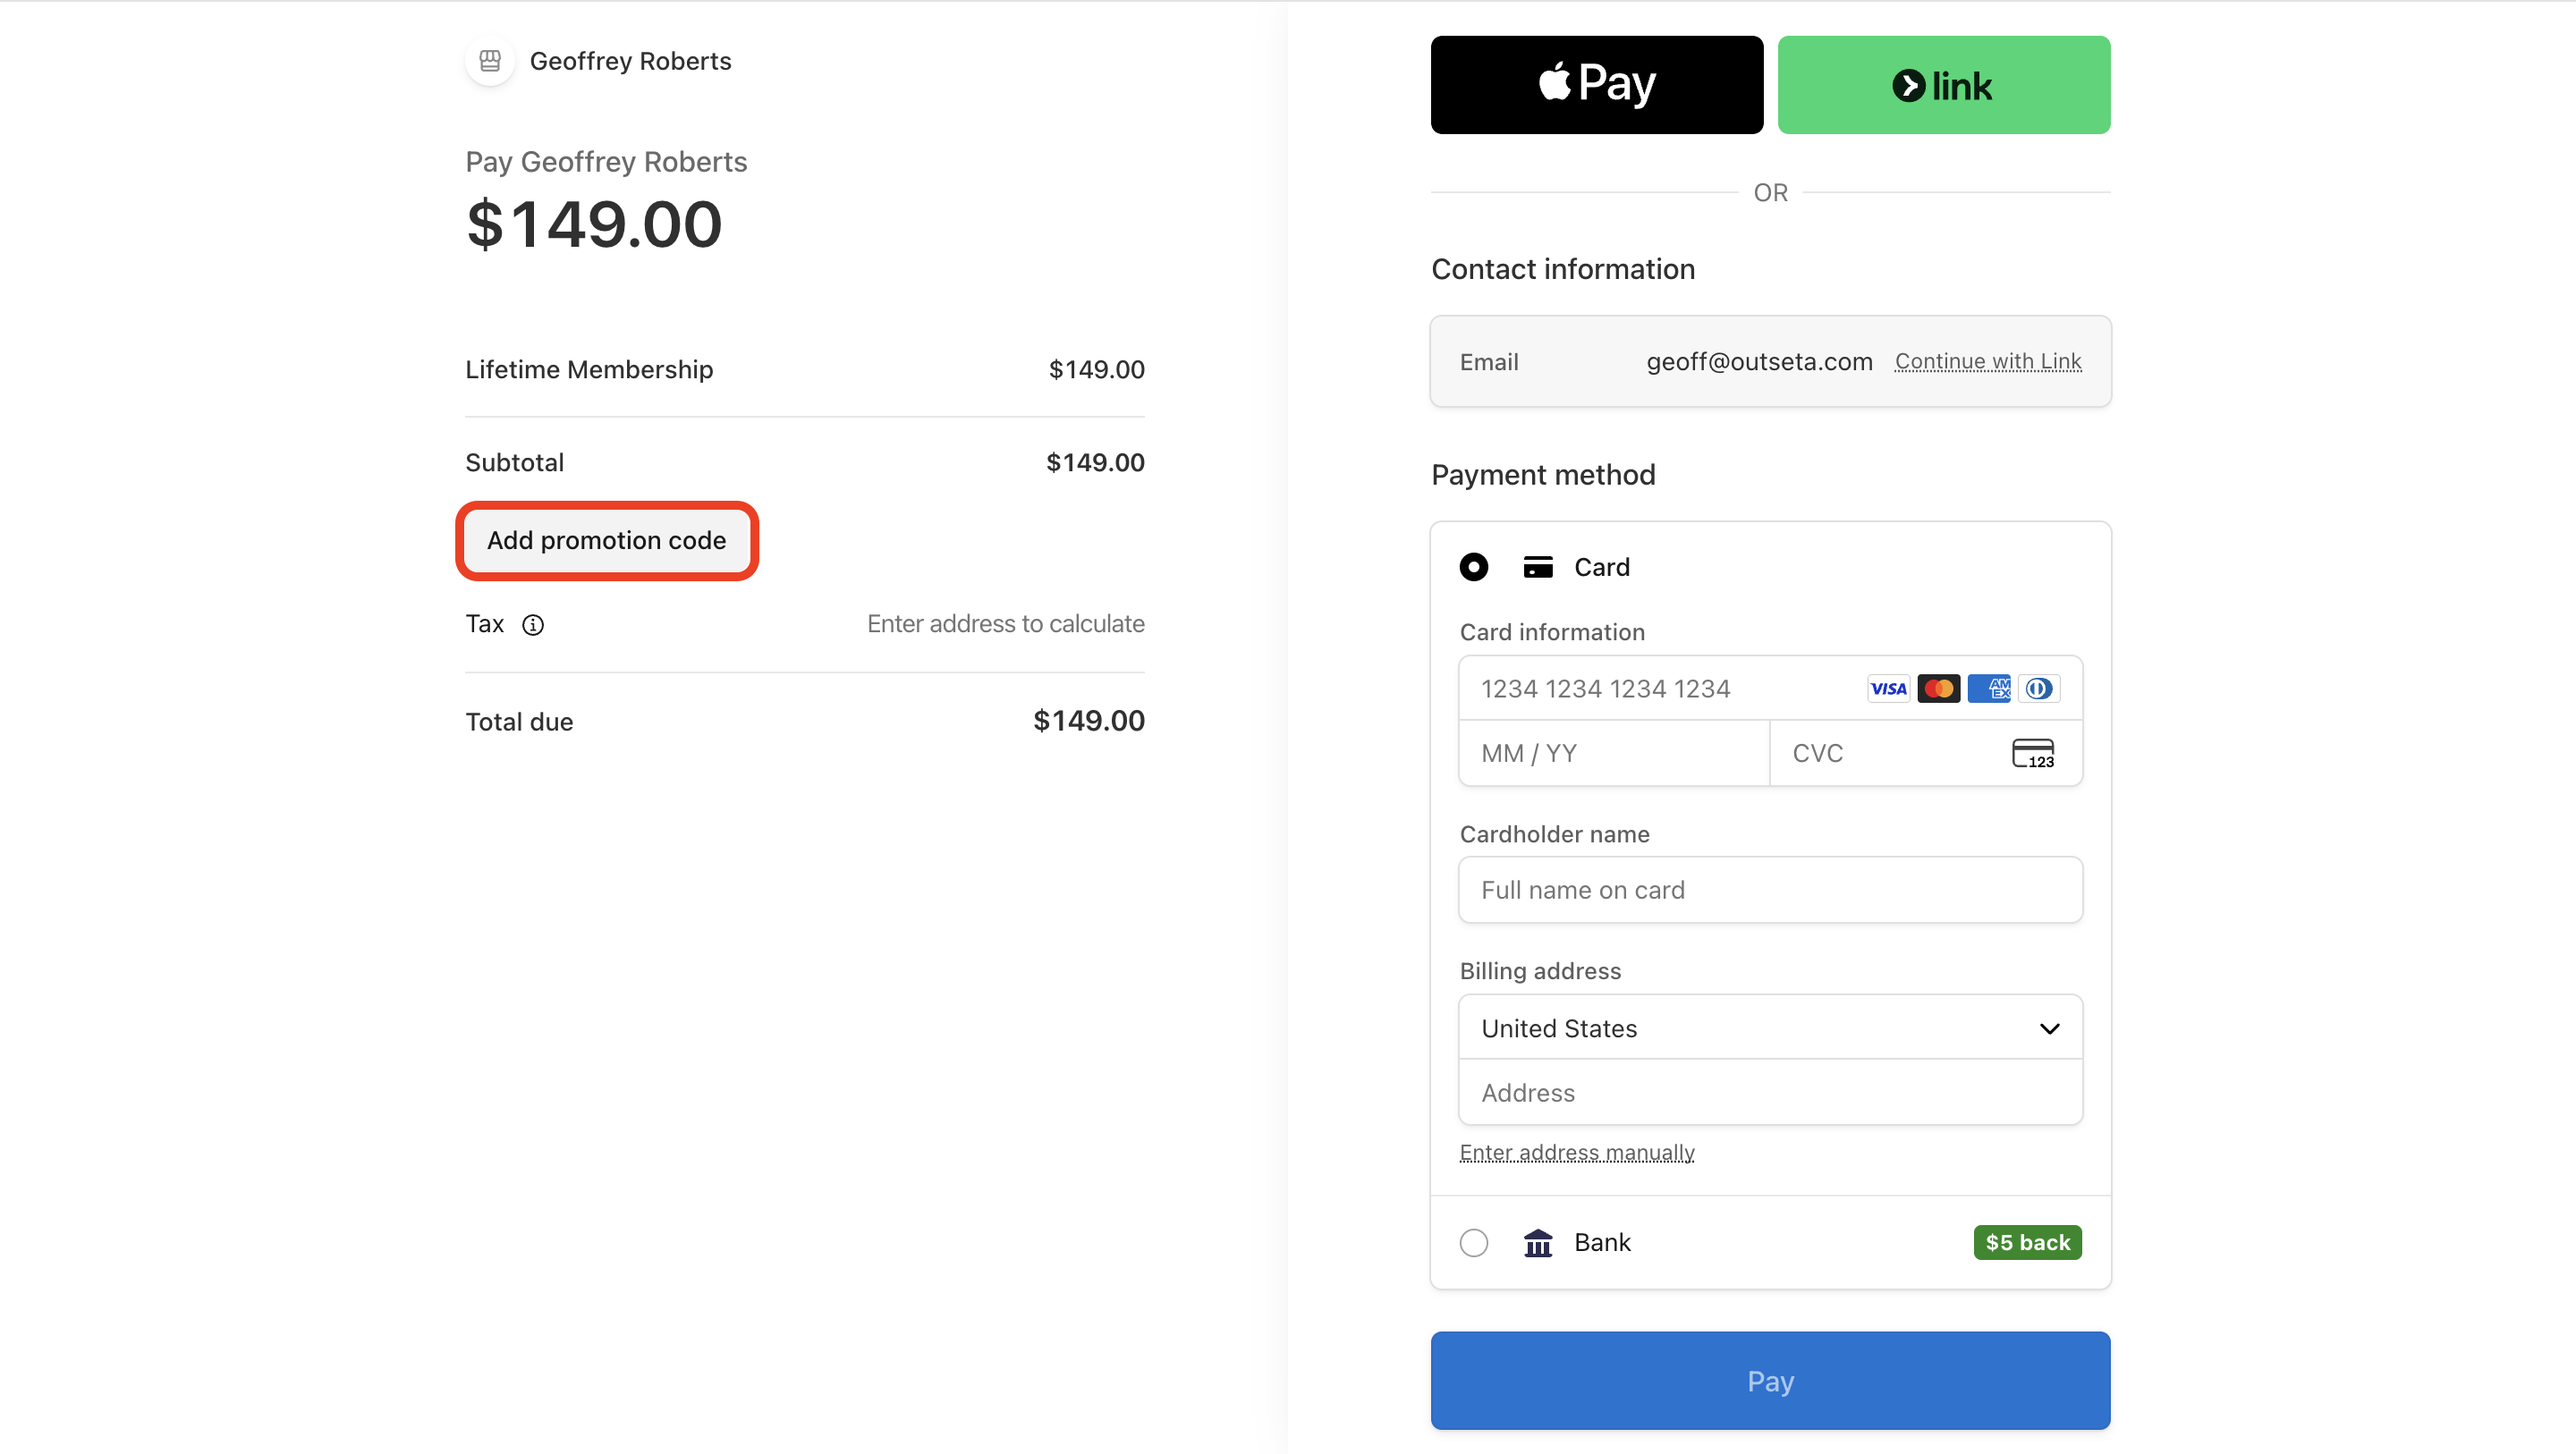The height and width of the screenshot is (1454, 2576).
Task: Click the blue Pay button
Action: pos(1770,1381)
